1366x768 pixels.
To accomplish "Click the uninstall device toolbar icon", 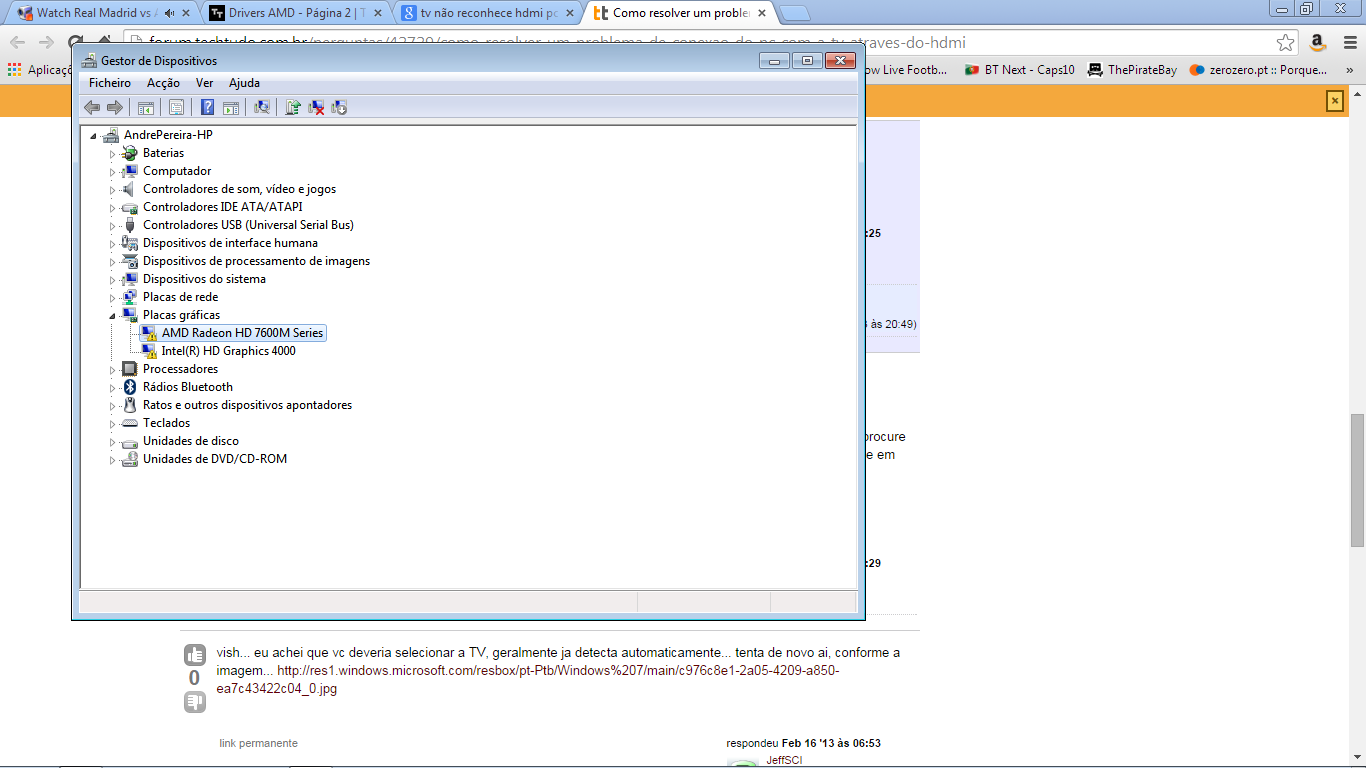I will click(x=316, y=108).
